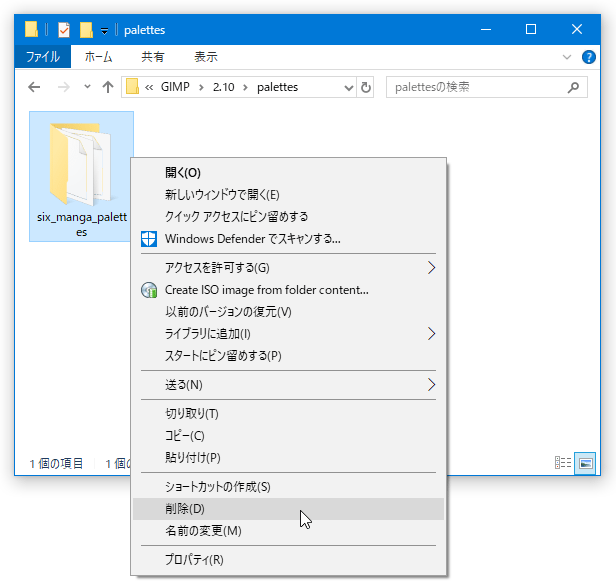Click the New Folder quick access icon
The height and width of the screenshot is (588, 616).
[x=86, y=30]
